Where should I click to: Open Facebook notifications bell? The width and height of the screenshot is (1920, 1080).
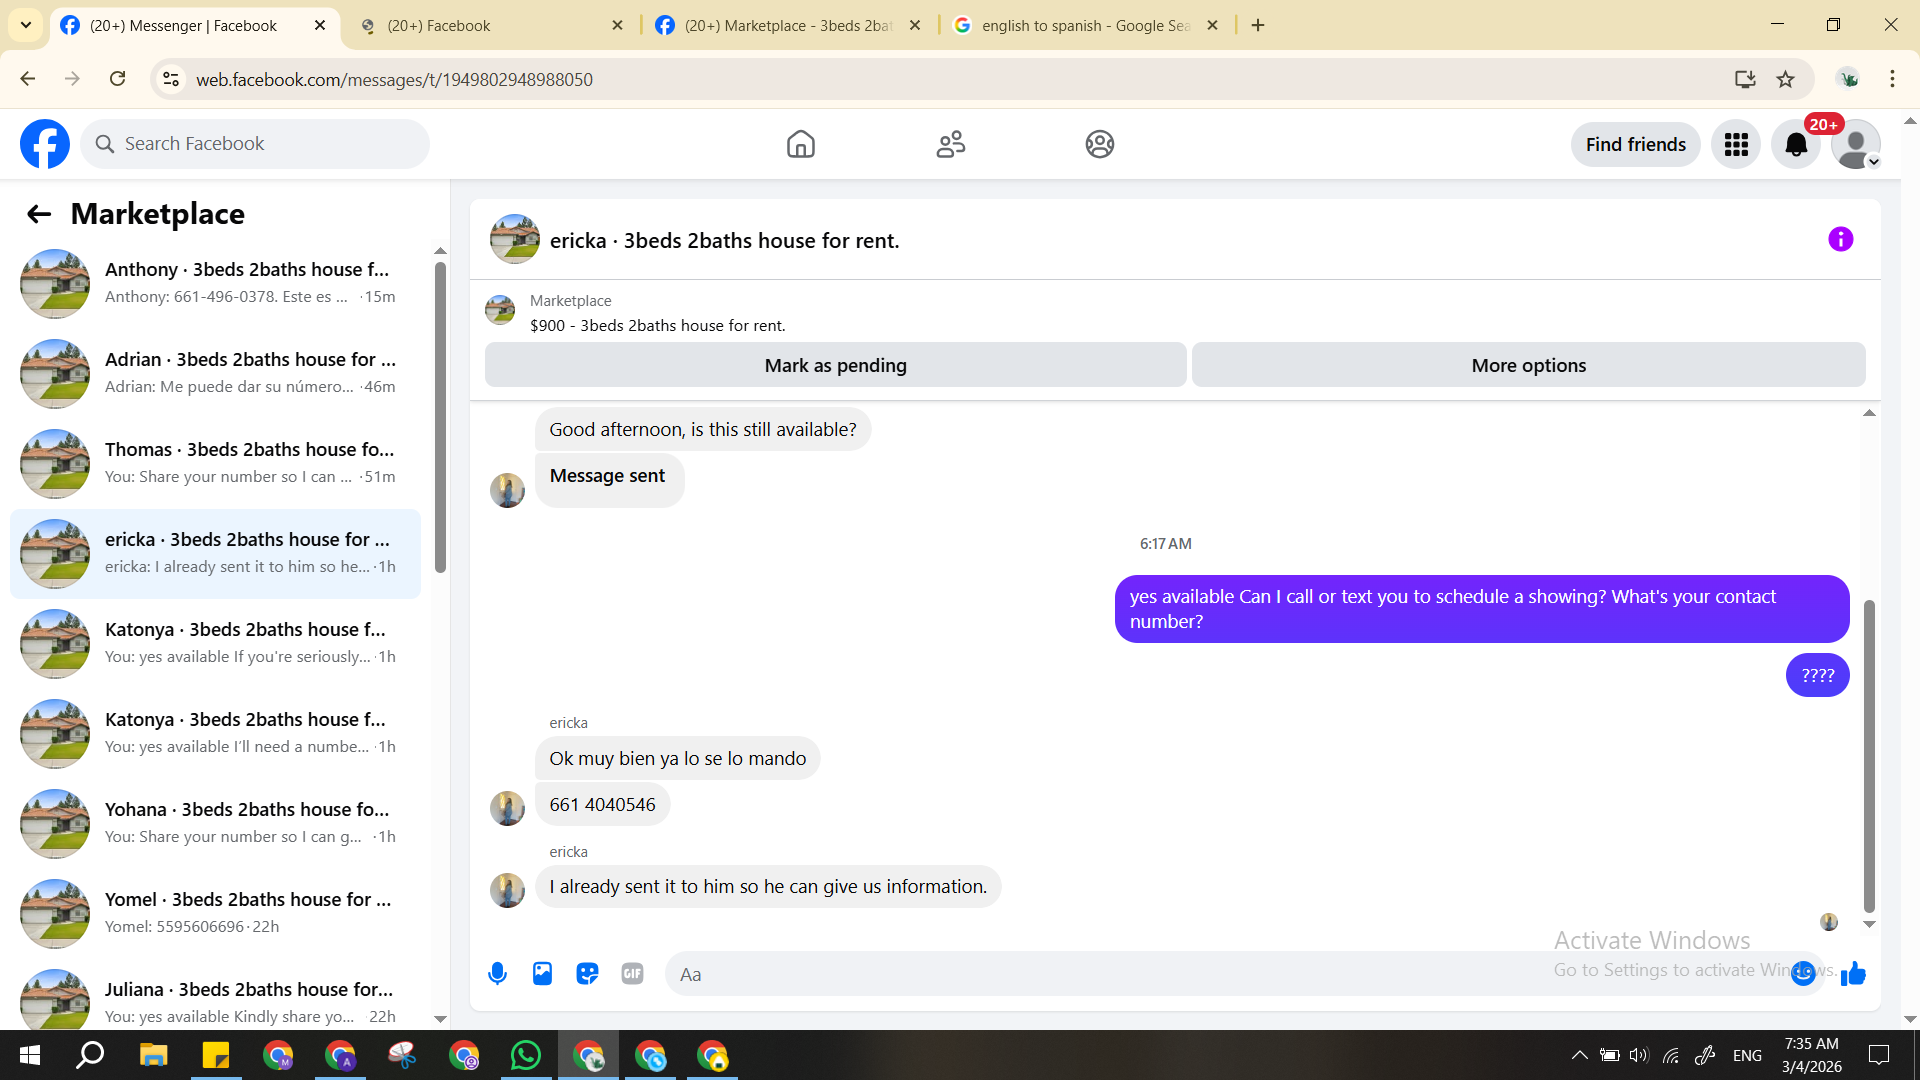click(1796, 145)
